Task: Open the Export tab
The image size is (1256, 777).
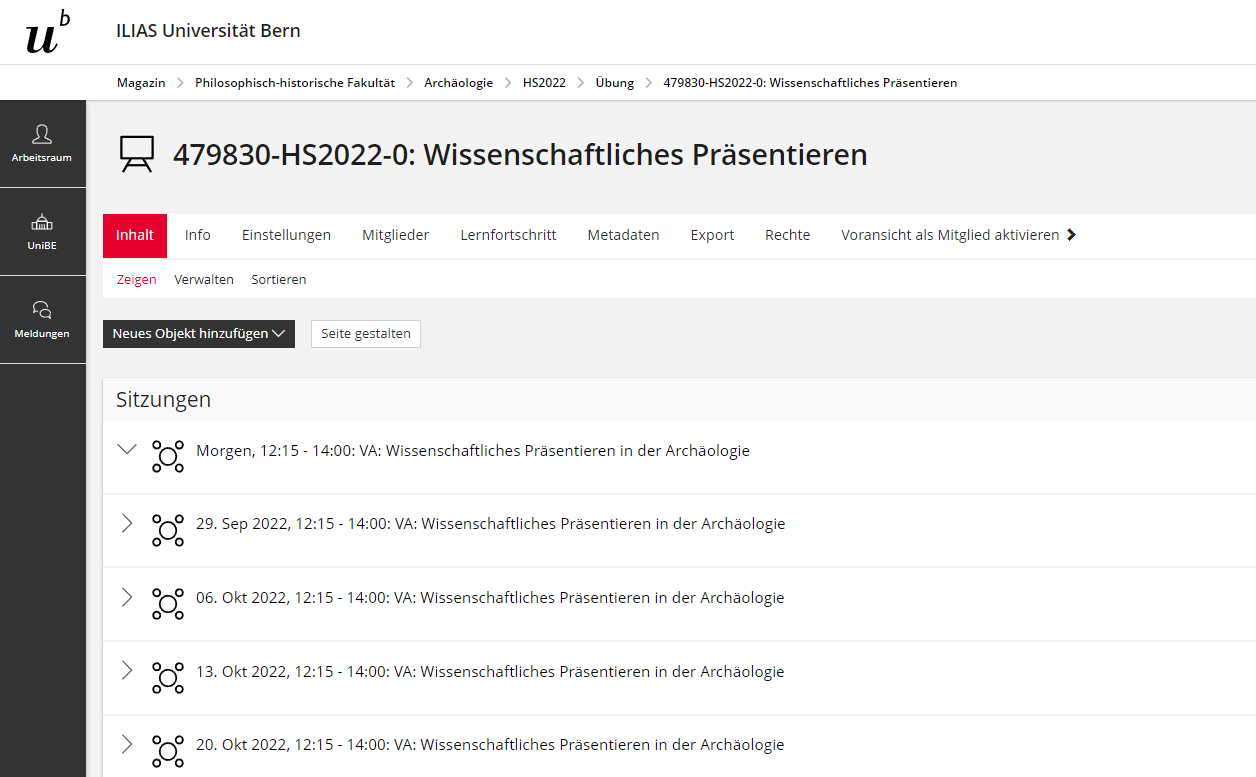Action: 712,235
